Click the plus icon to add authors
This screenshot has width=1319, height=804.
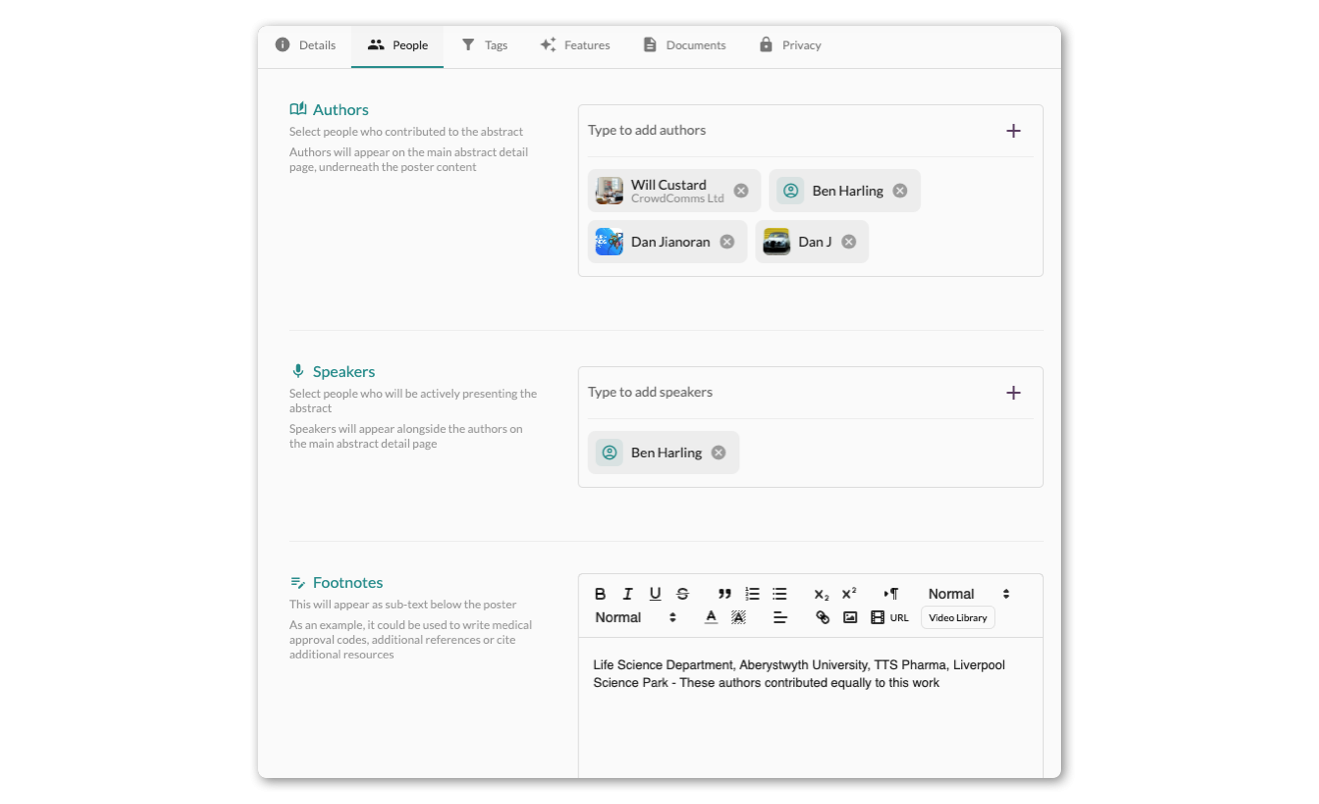(x=1013, y=131)
